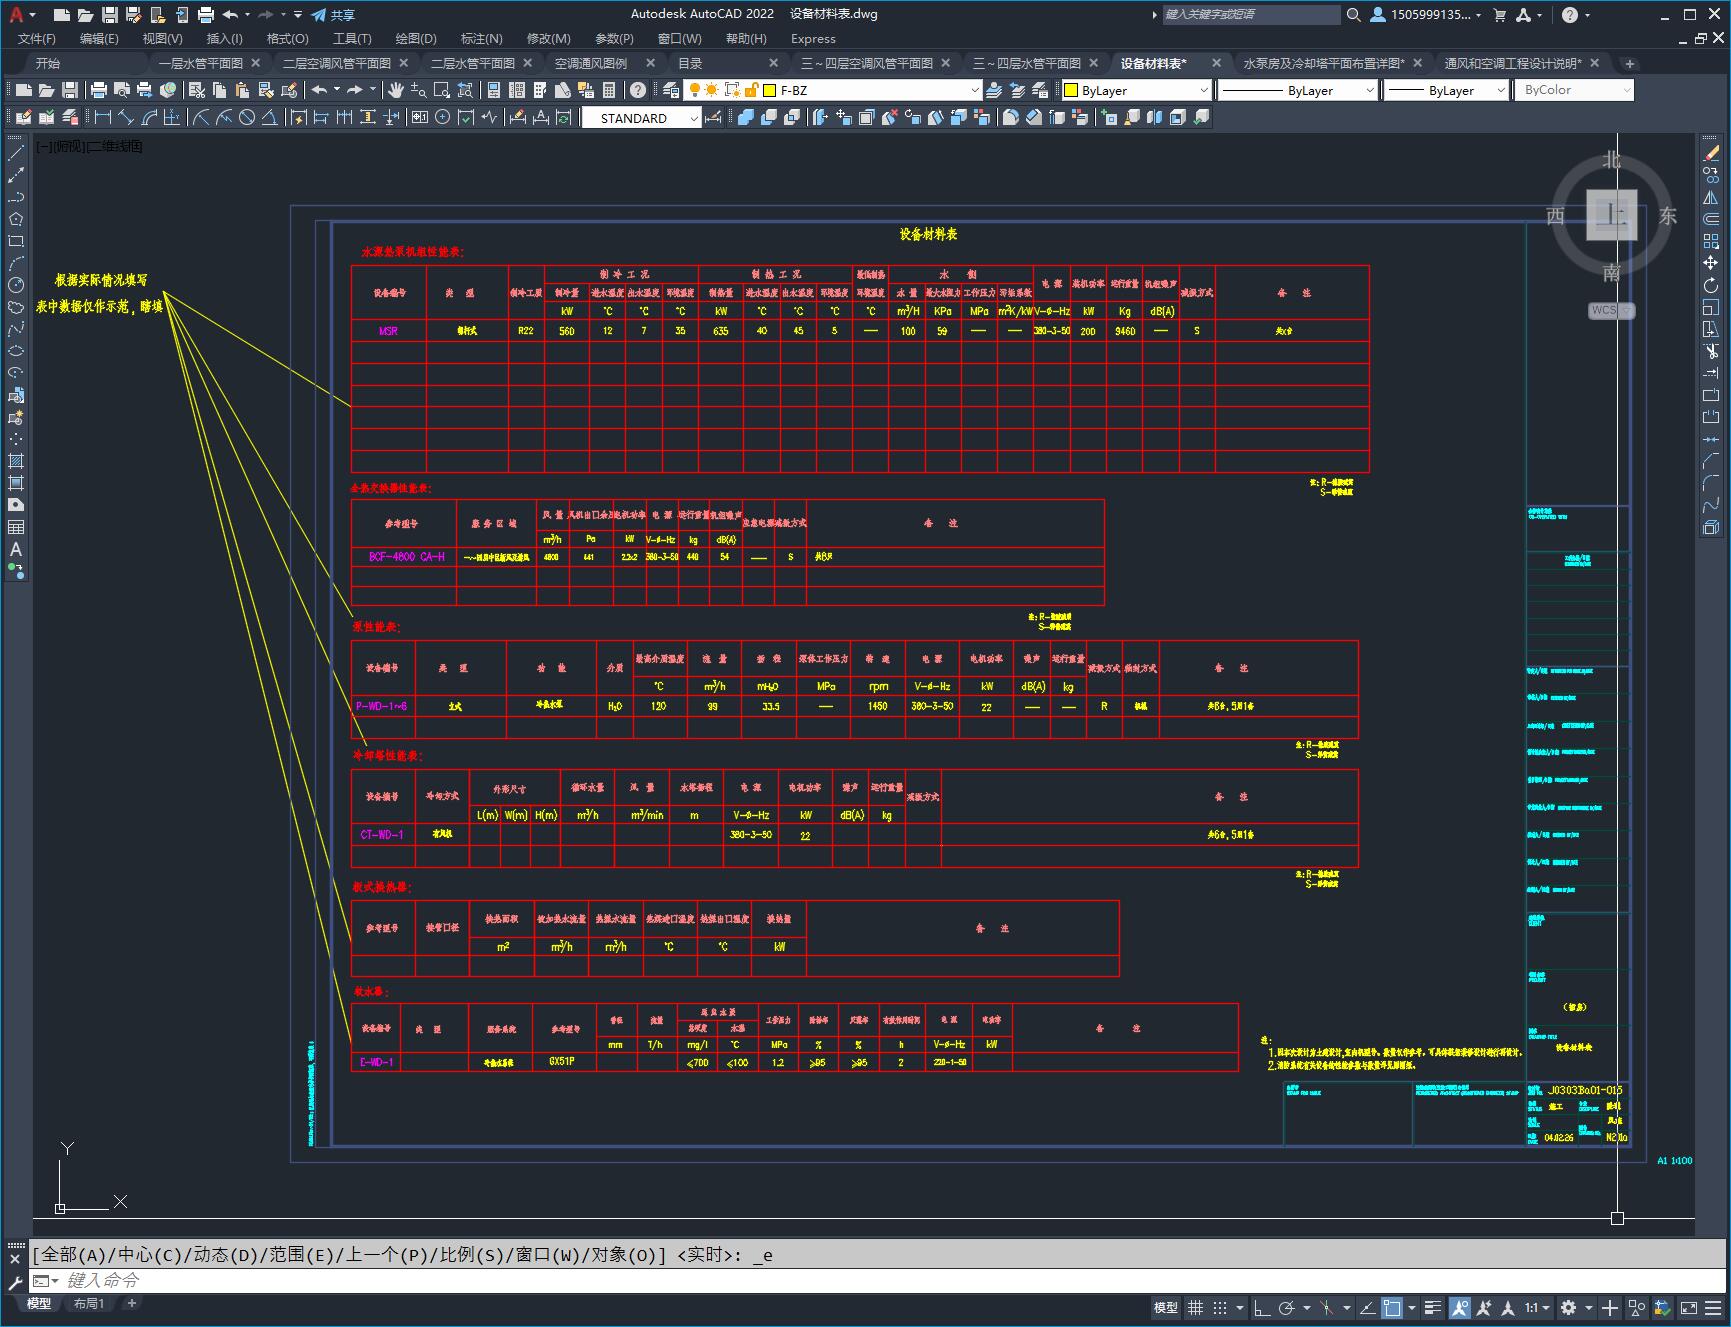Image resolution: width=1731 pixels, height=1327 pixels.
Task: Select the Rotate tool in the modify toolbar
Action: [x=1711, y=286]
